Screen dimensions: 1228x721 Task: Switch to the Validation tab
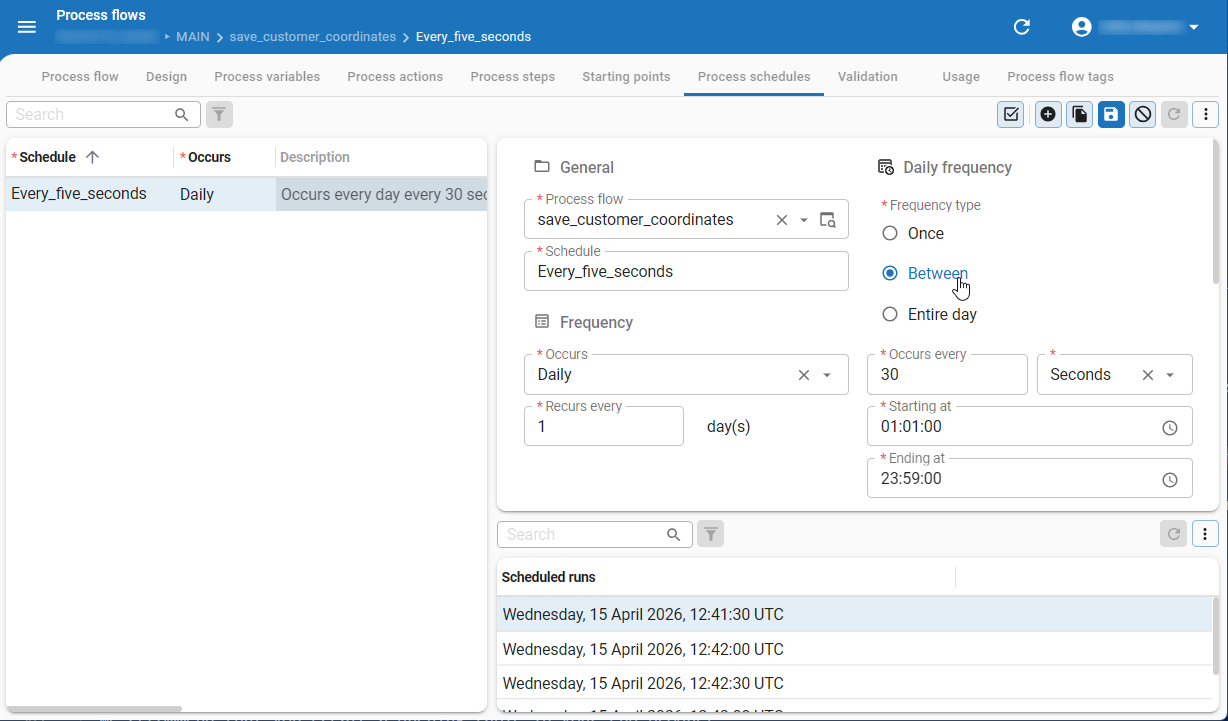(866, 76)
